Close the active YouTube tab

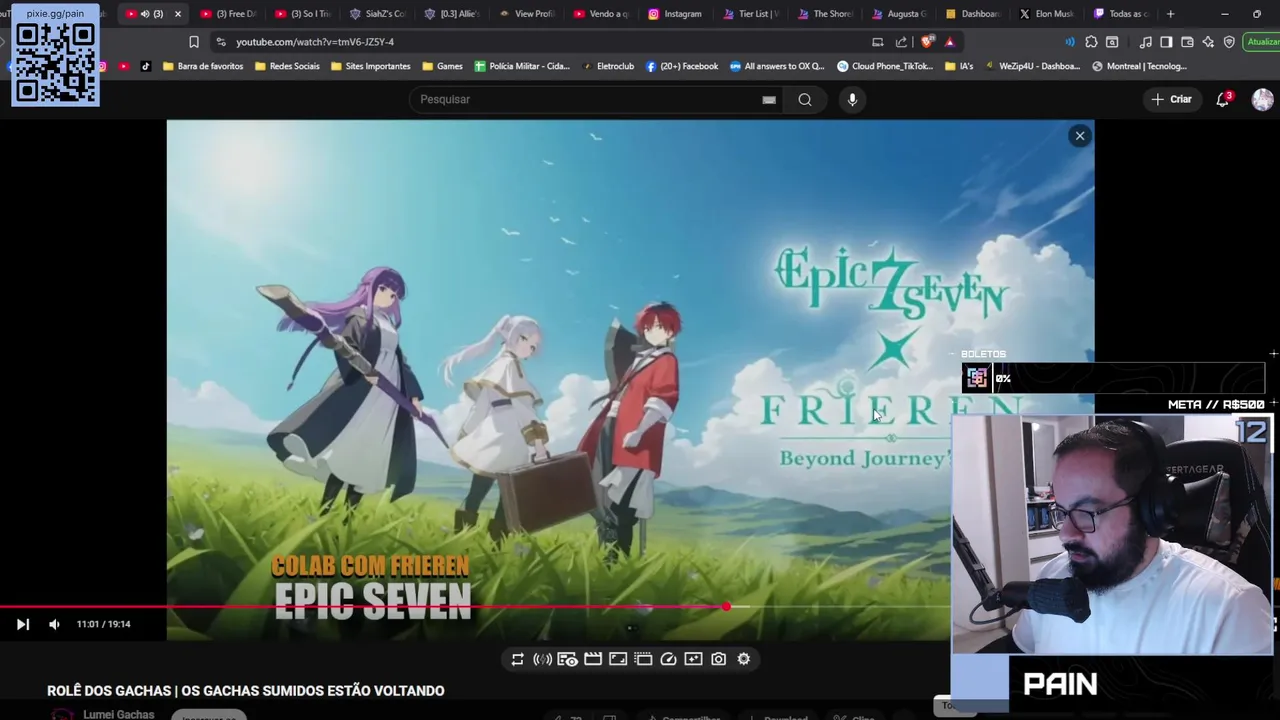point(178,14)
